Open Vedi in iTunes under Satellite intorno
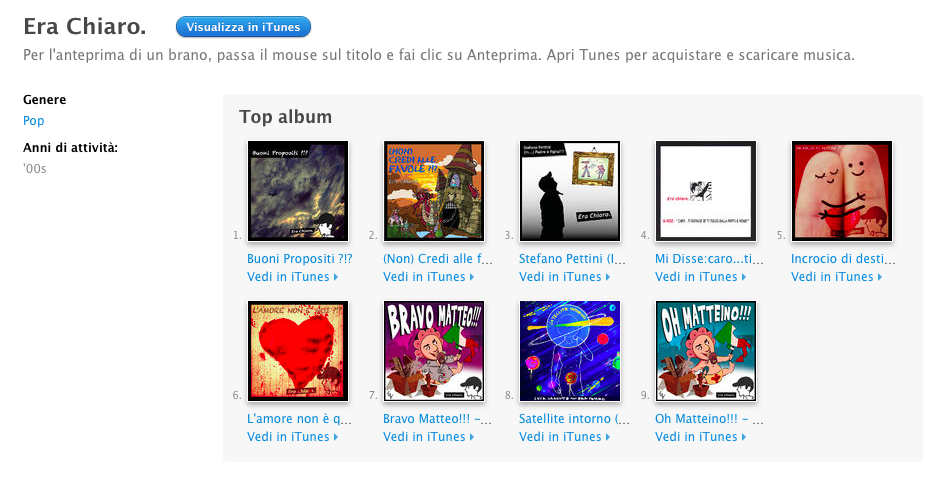 565,436
